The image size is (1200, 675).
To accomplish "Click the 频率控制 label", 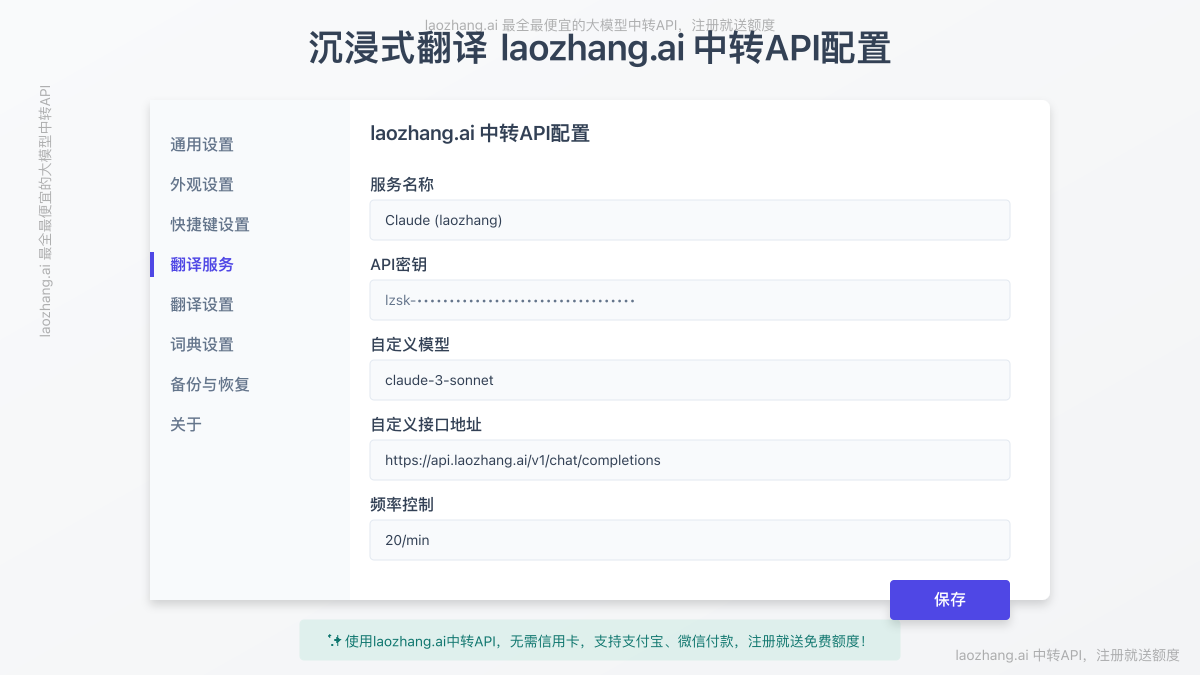I will click(x=402, y=505).
